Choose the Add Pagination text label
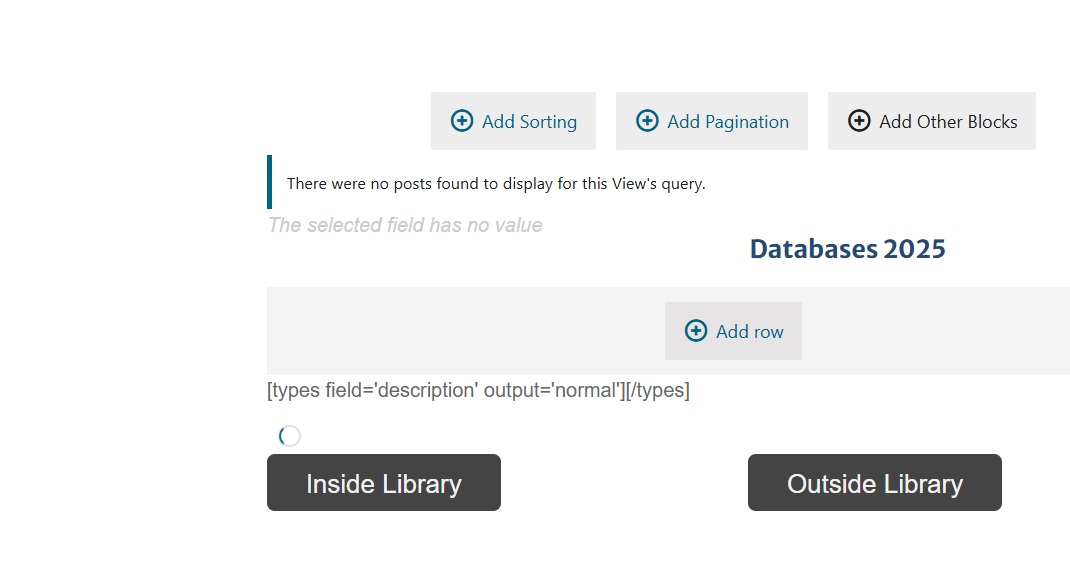Viewport: 1070px width, 561px height. click(728, 121)
